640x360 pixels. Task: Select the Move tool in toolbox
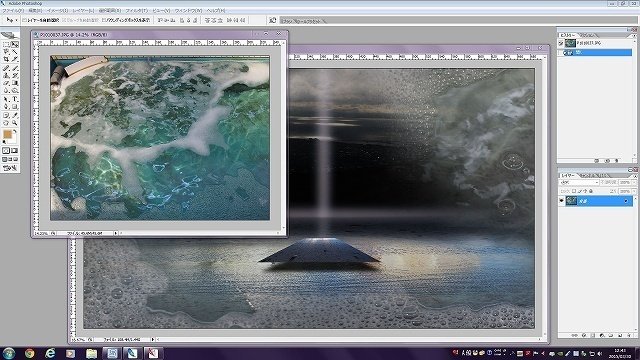click(15, 44)
